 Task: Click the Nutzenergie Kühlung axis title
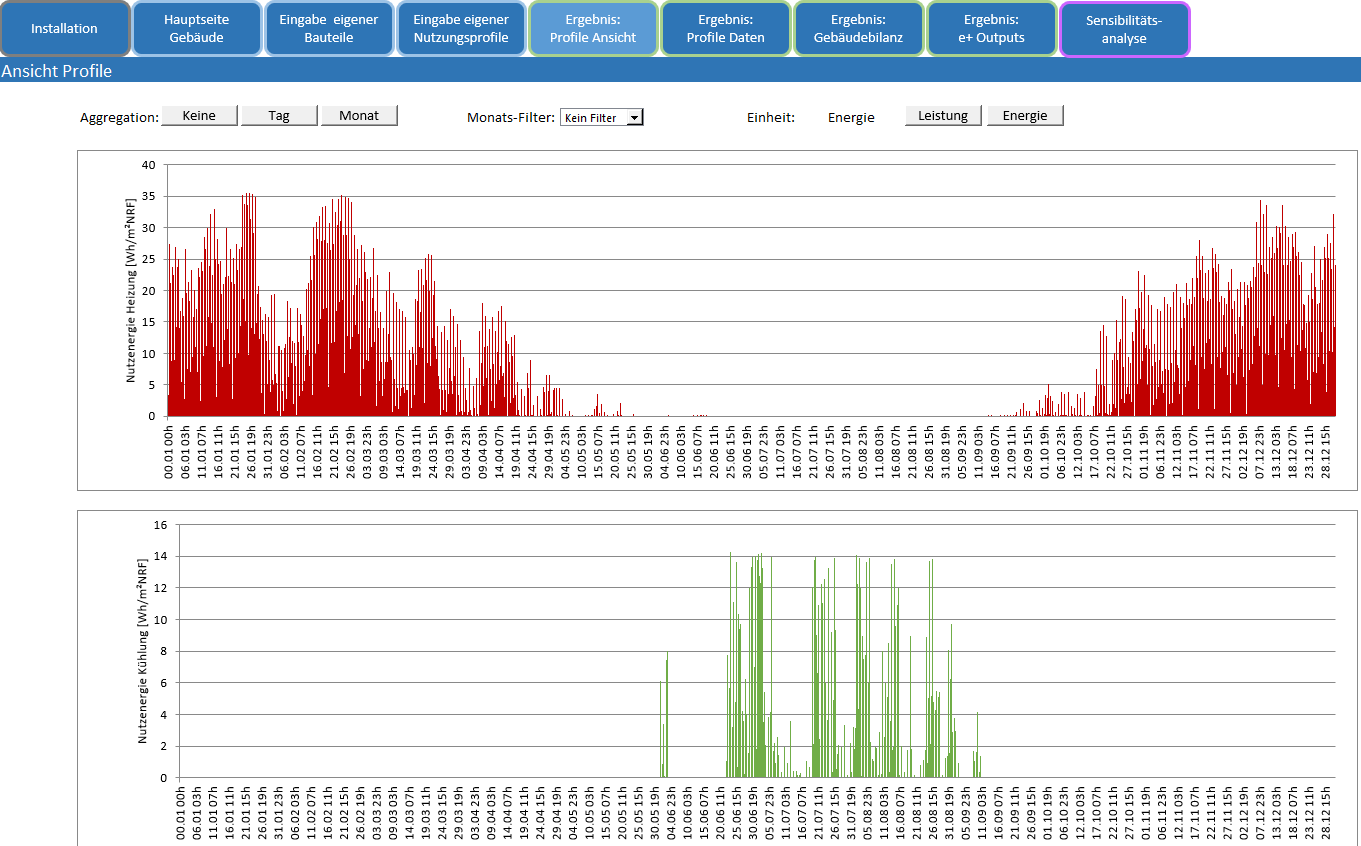(143, 650)
